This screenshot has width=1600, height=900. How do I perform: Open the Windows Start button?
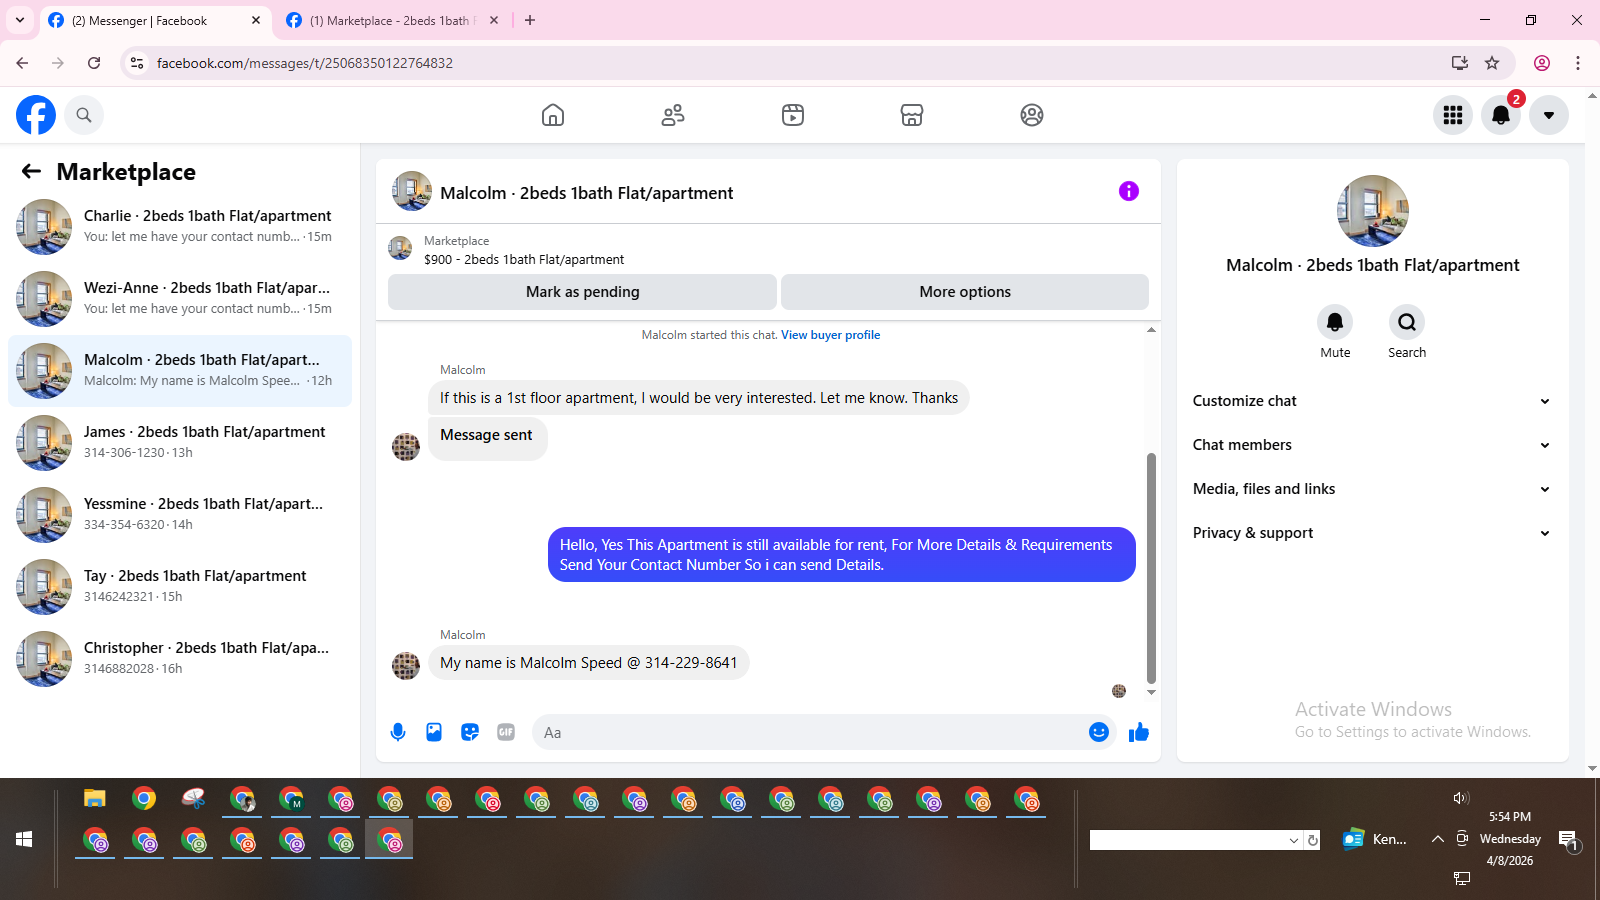click(24, 839)
